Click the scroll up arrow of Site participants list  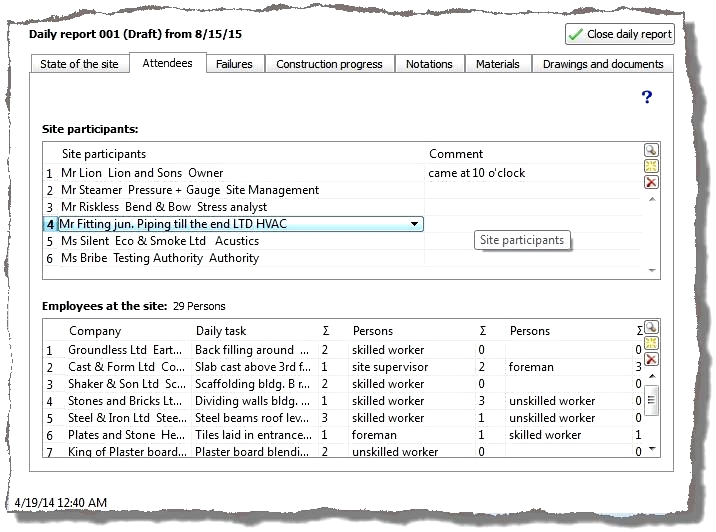click(652, 199)
